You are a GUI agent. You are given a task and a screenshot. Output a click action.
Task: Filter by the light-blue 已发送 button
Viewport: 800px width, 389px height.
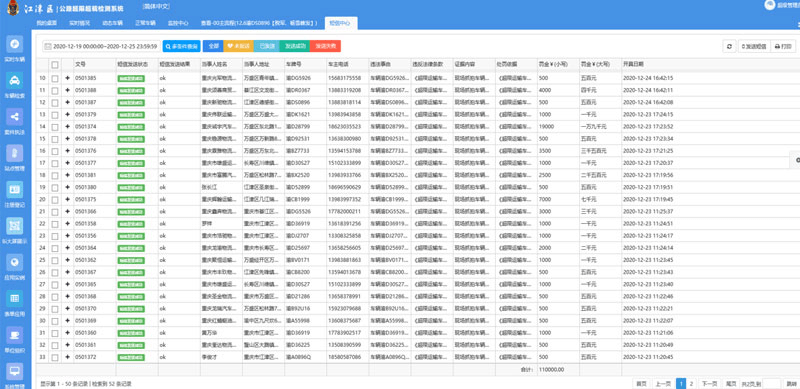(266, 46)
